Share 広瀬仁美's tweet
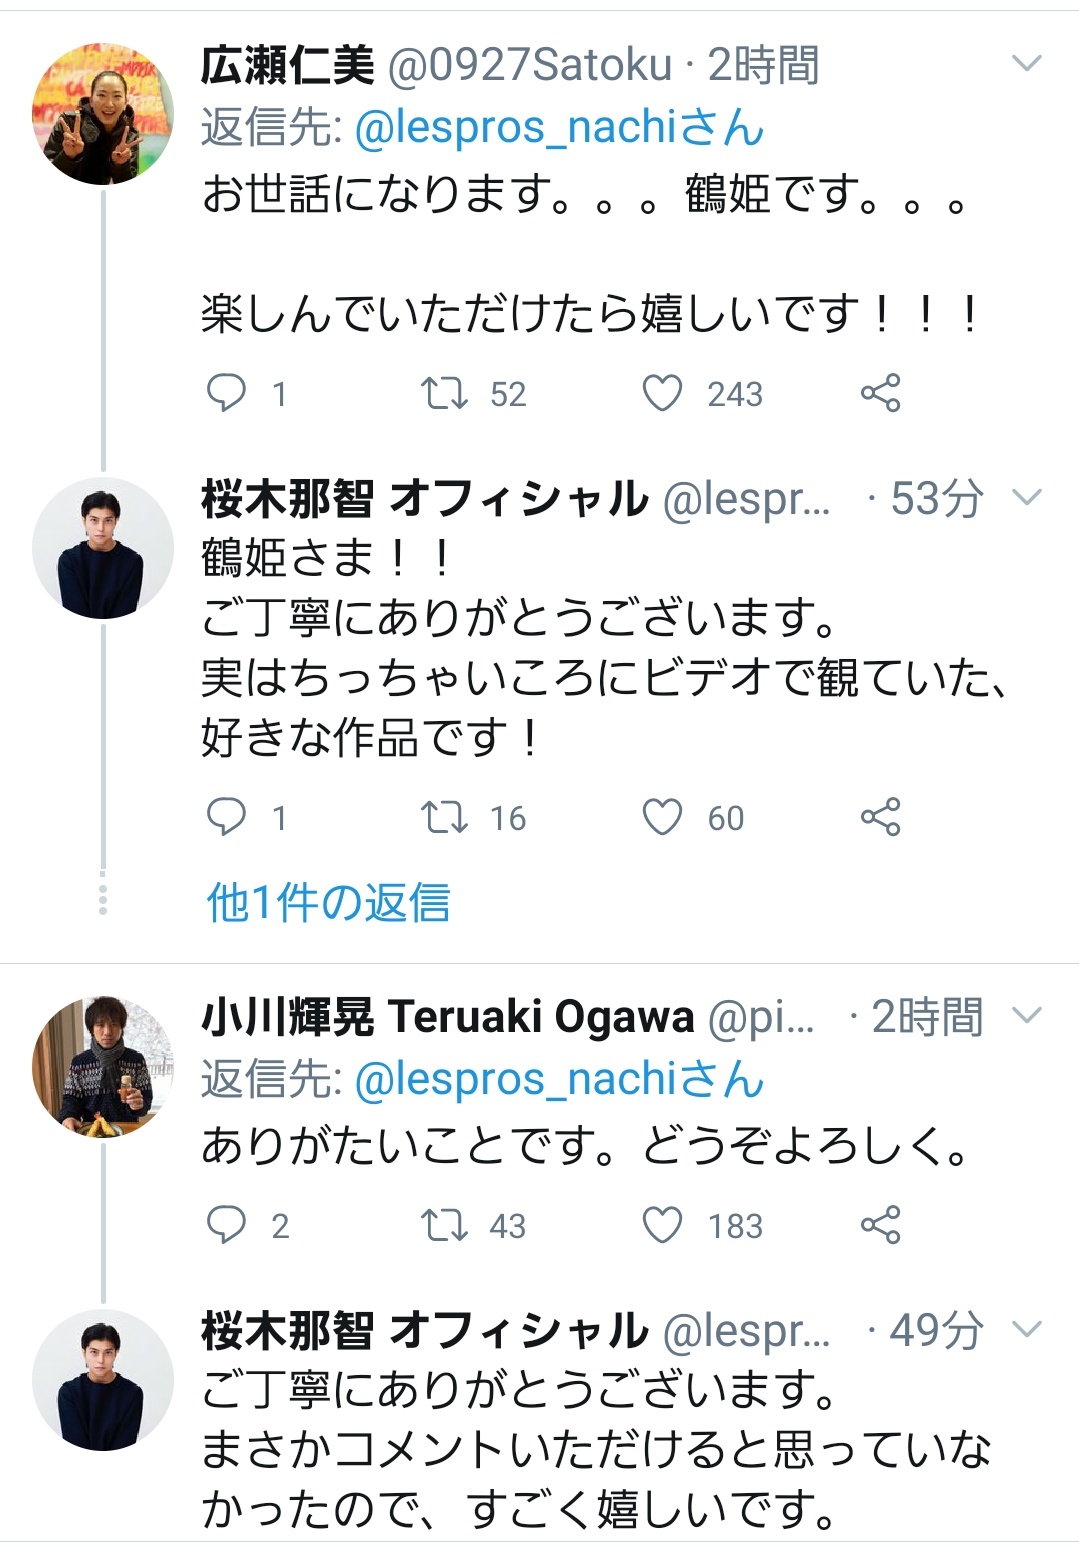The height and width of the screenshot is (1552, 1079). [880, 393]
